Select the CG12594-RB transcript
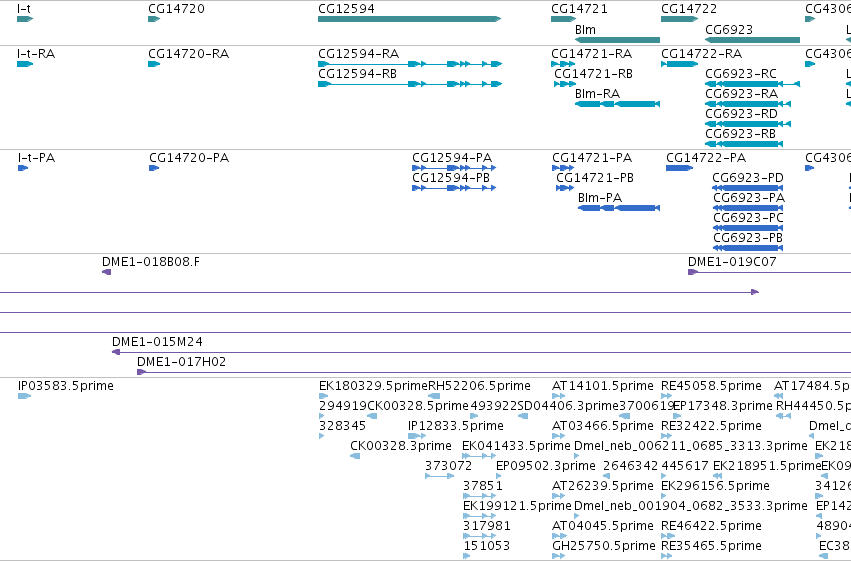This screenshot has height=561, width=851. 410,84
